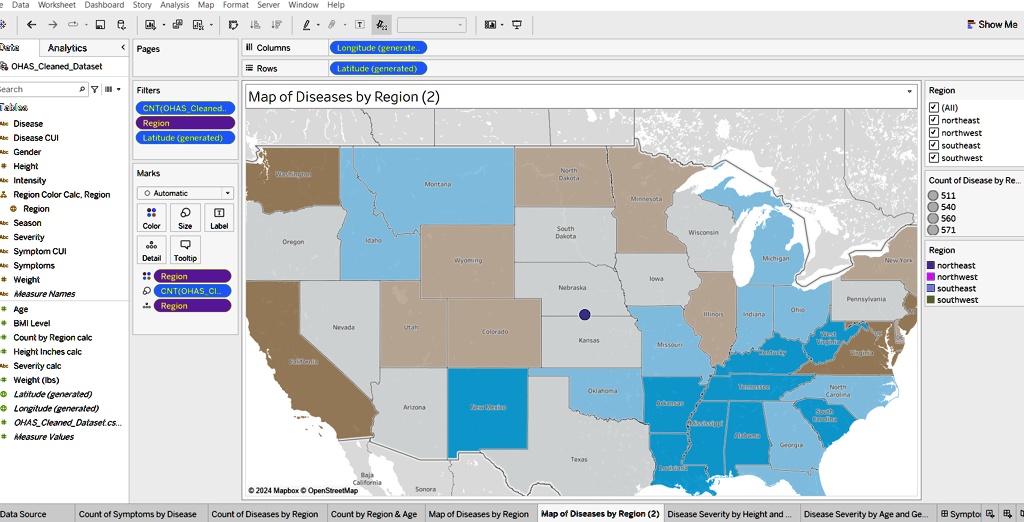Switch to Count by Region & Age sheet

point(374,514)
